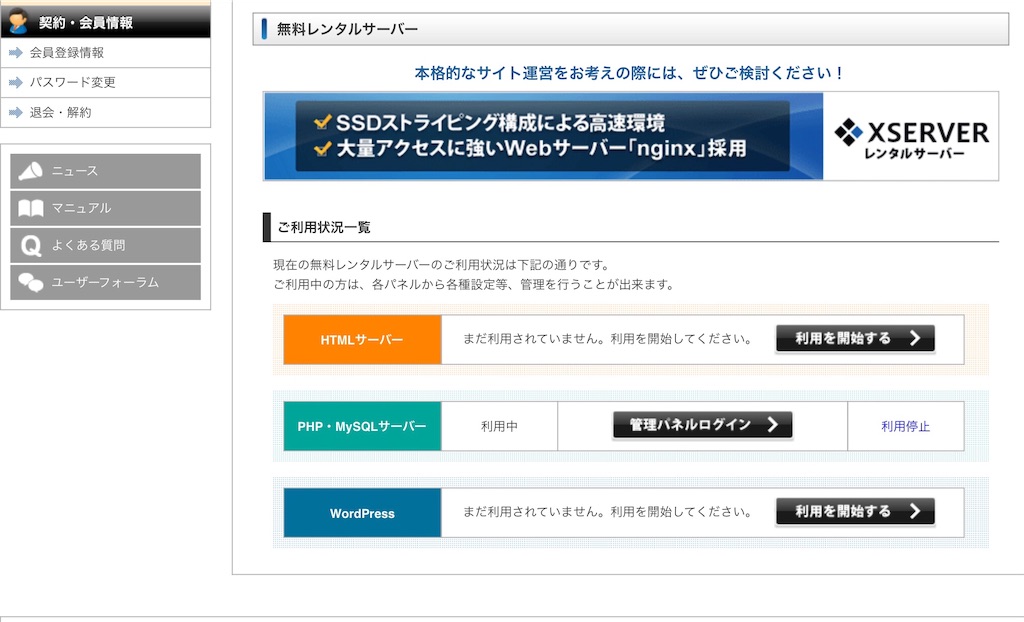Click the chevron on WordPress start button
The width and height of the screenshot is (1024, 622).
[915, 511]
